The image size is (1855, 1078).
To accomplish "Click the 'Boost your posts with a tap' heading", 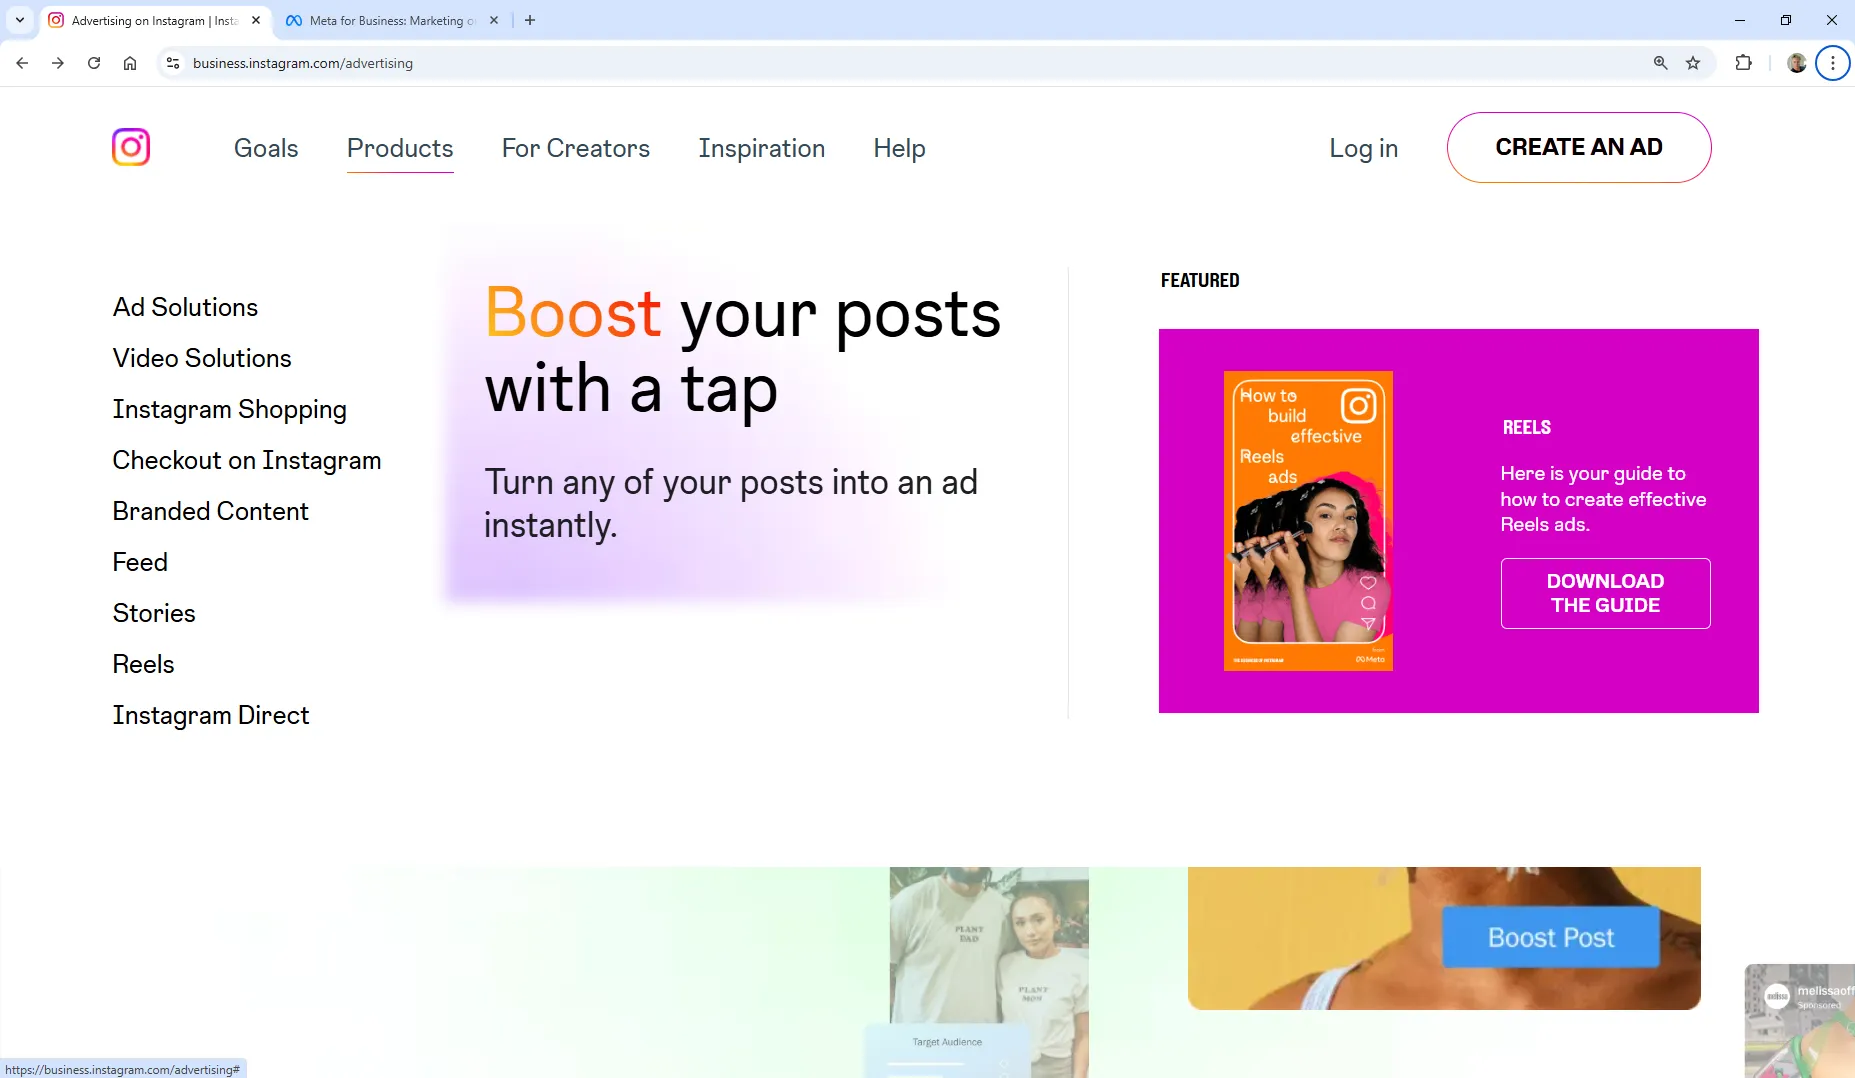I will (742, 350).
